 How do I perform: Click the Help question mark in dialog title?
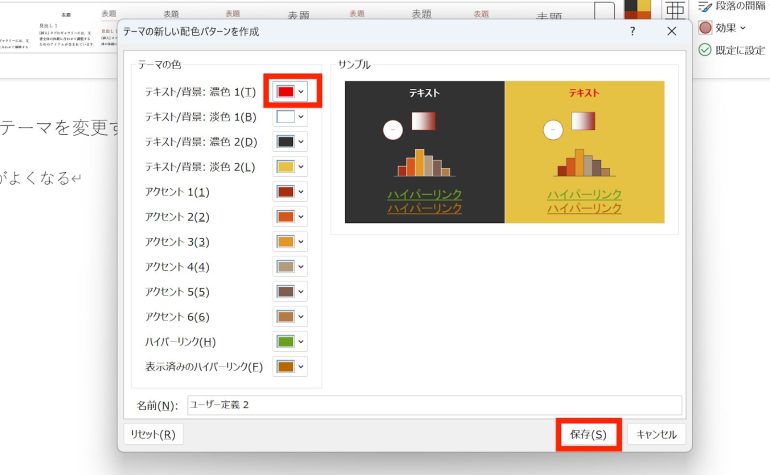[x=631, y=32]
